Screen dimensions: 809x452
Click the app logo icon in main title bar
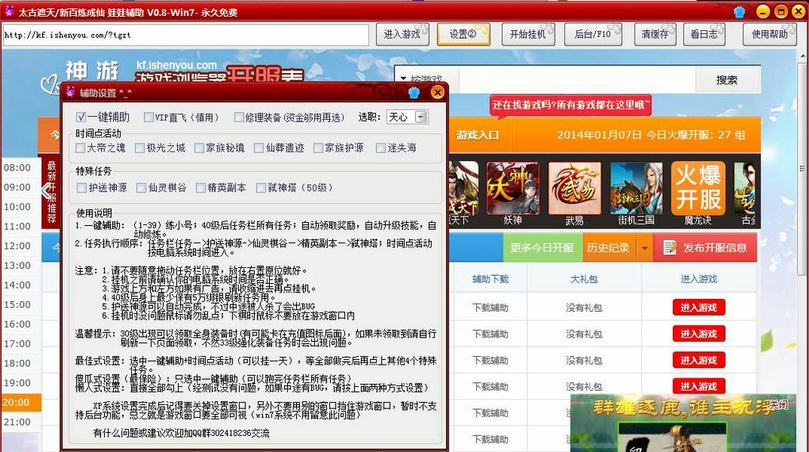point(9,11)
